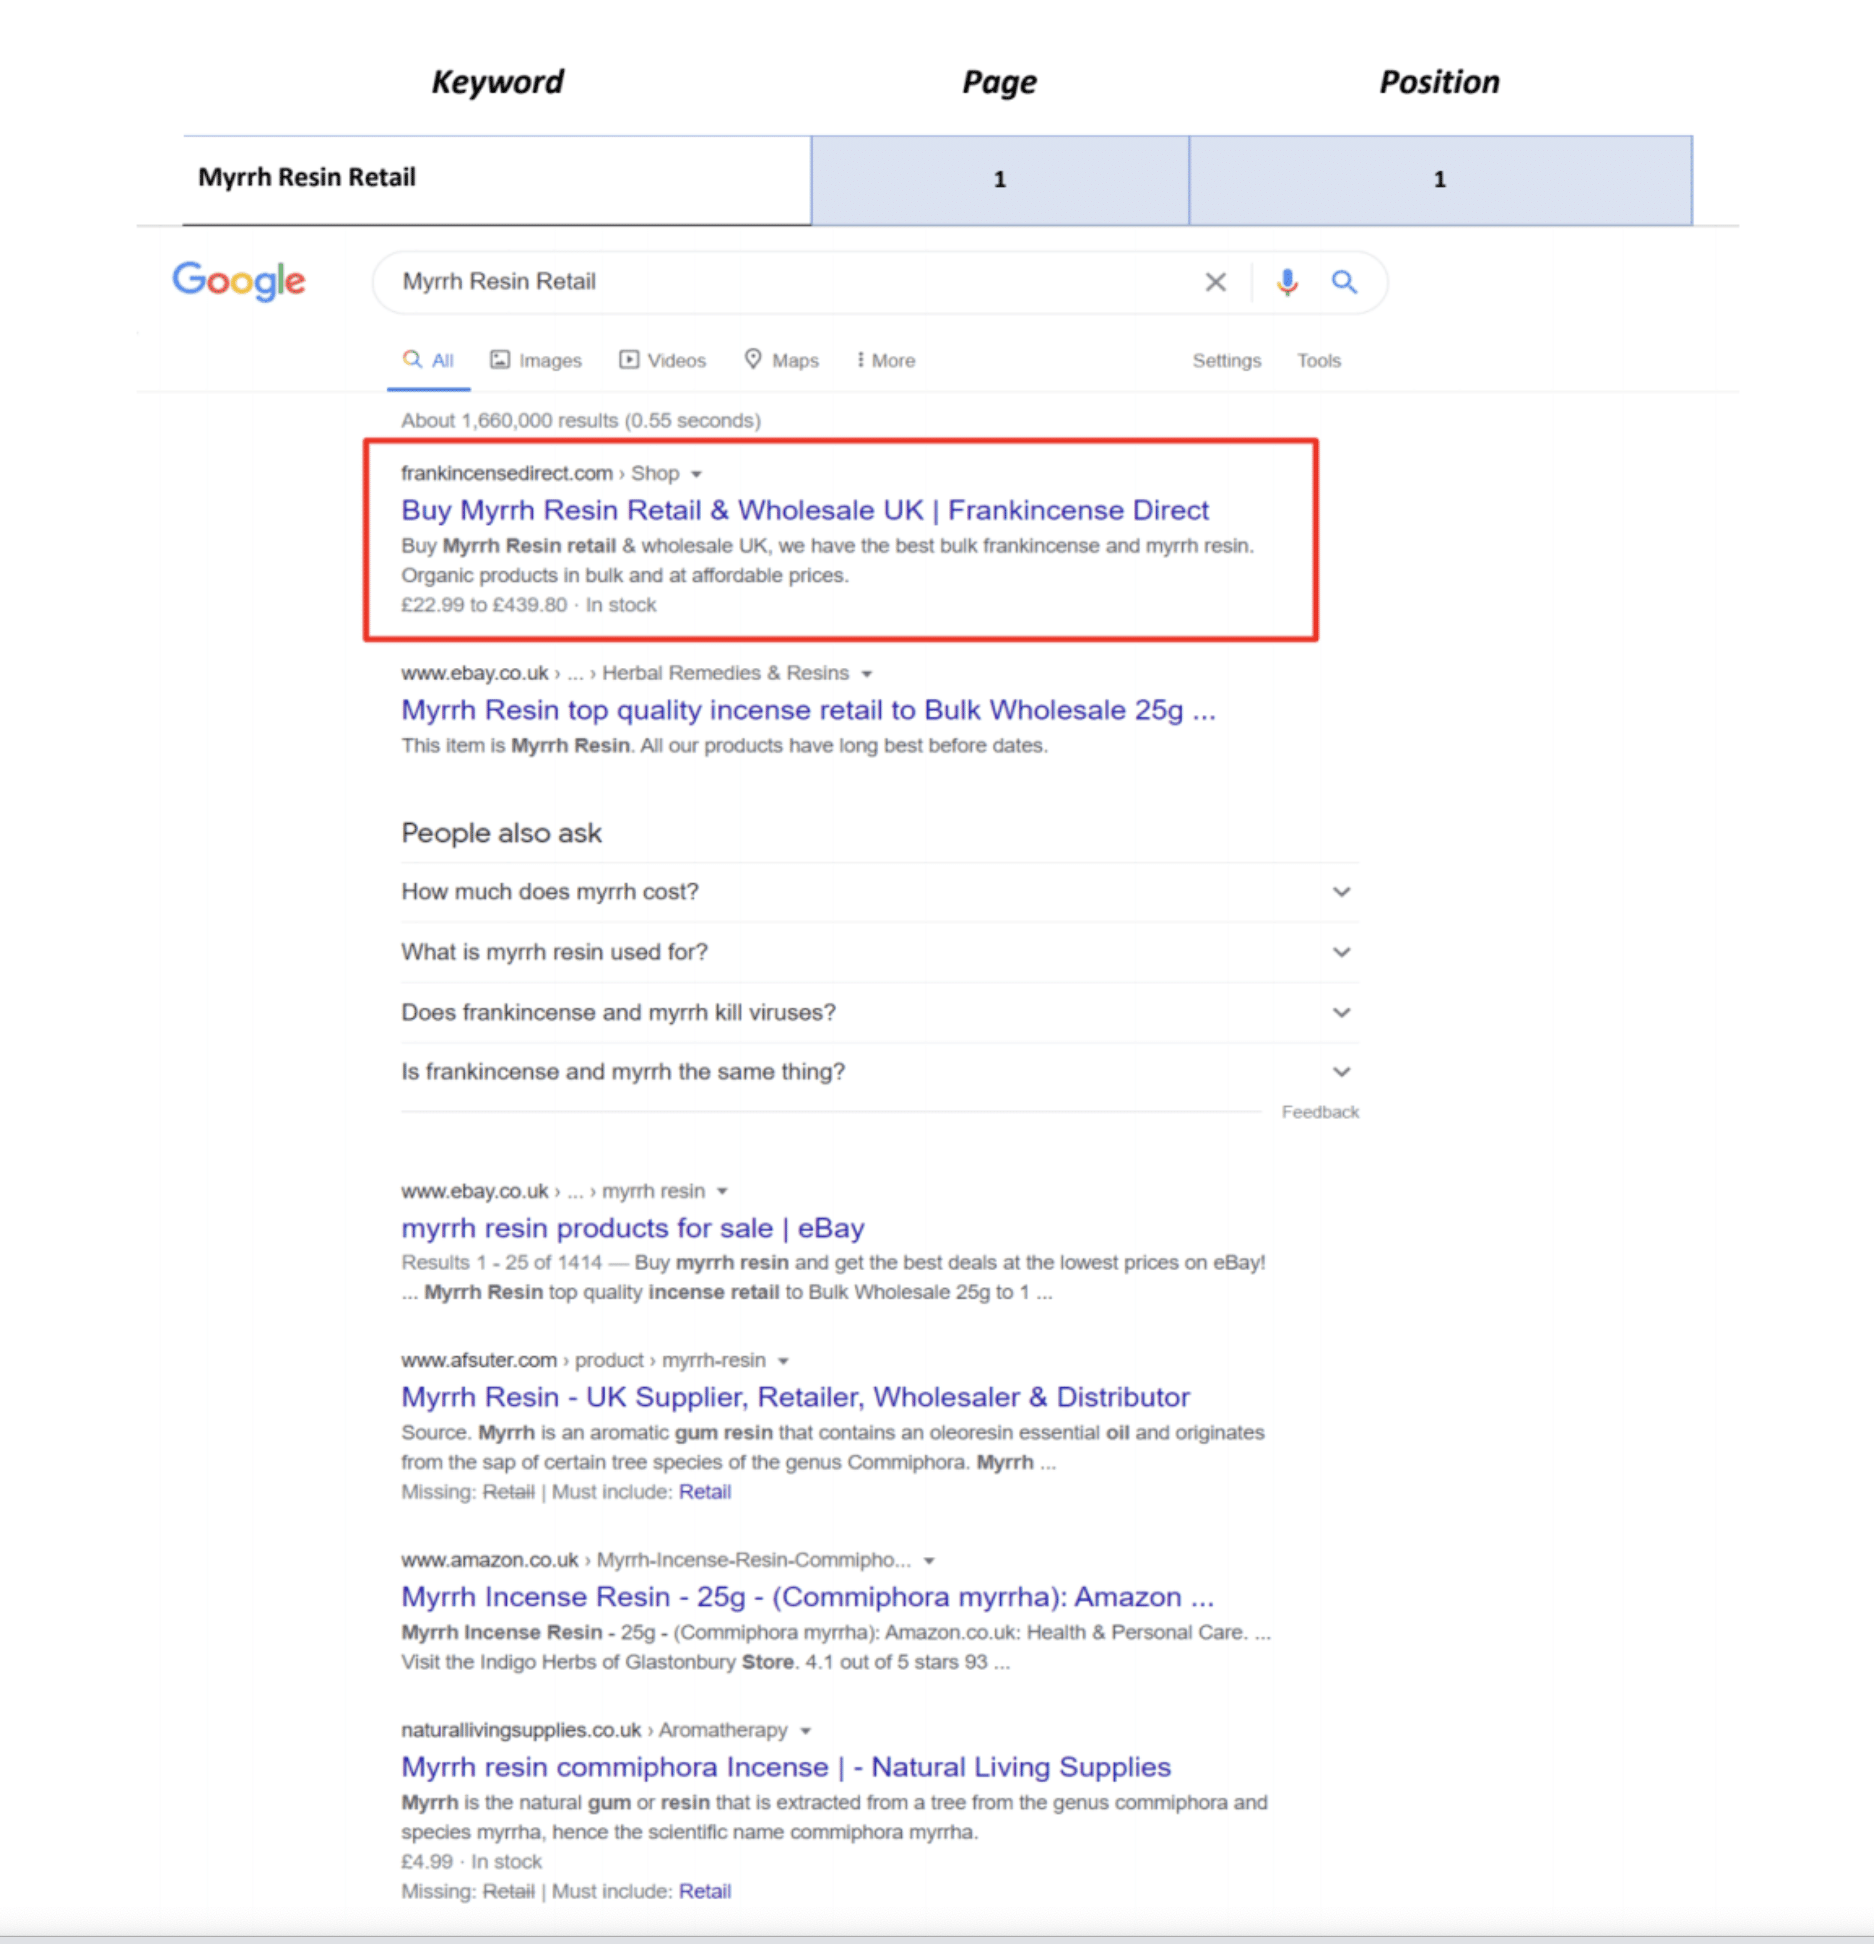The width and height of the screenshot is (1874, 1944).
Task: Open the dropdown arrow next to frankincensedirect.com Shop
Action: pyautogui.click(x=696, y=474)
